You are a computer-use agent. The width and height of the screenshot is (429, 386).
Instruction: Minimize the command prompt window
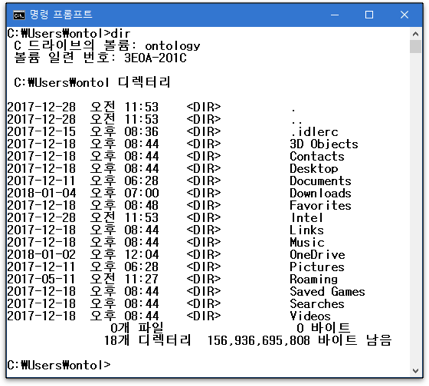click(x=335, y=15)
